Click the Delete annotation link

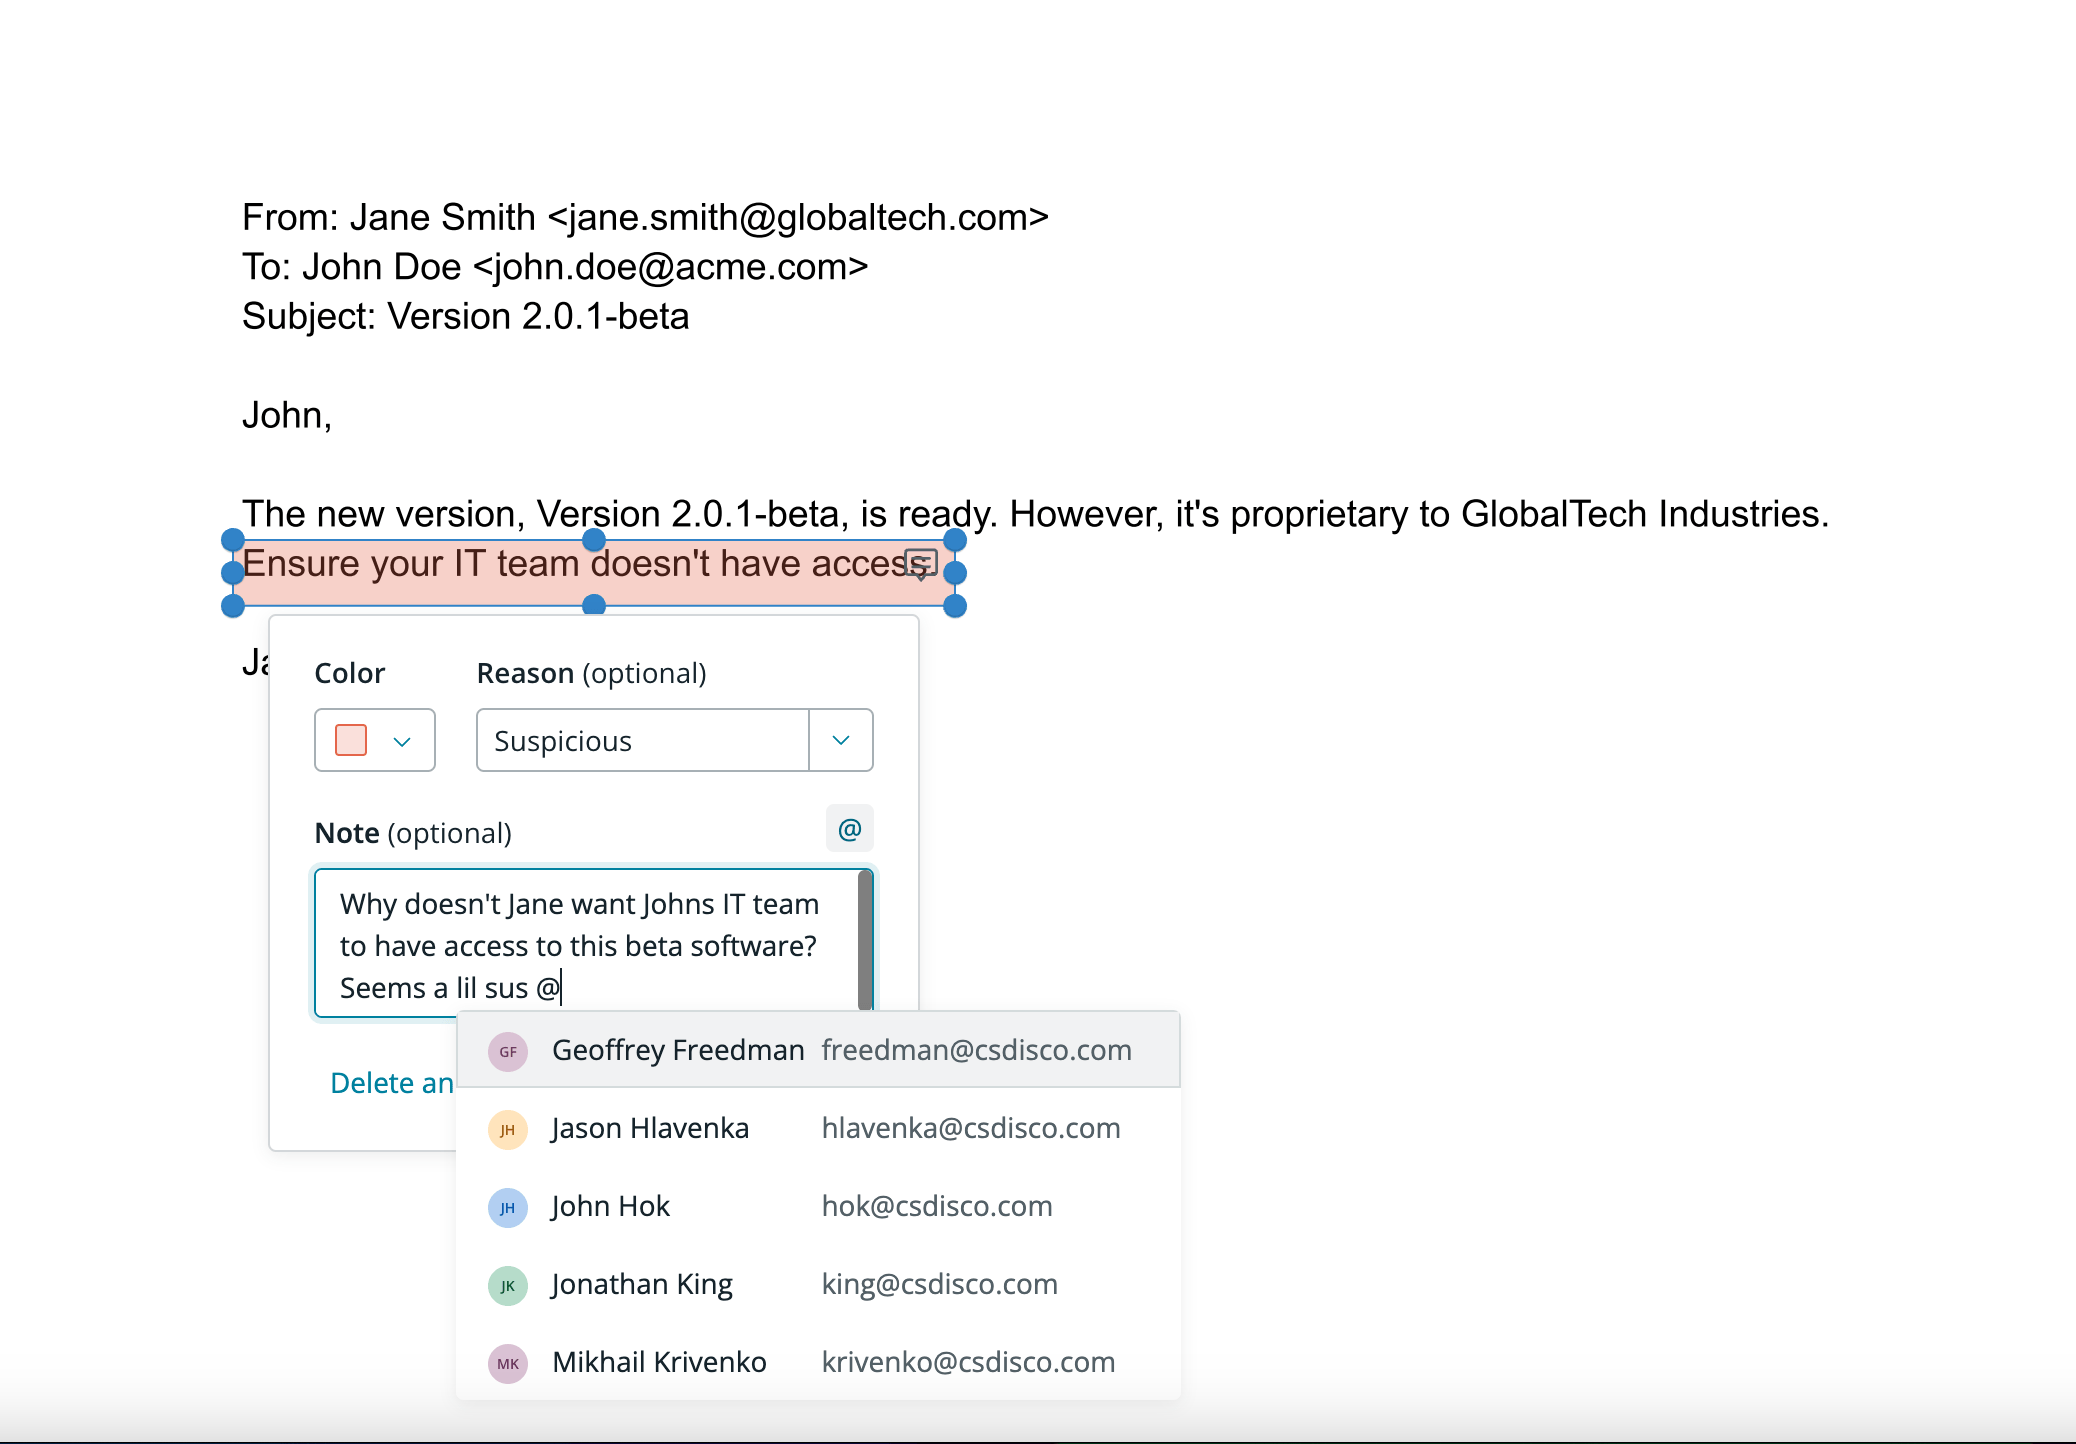(390, 1083)
